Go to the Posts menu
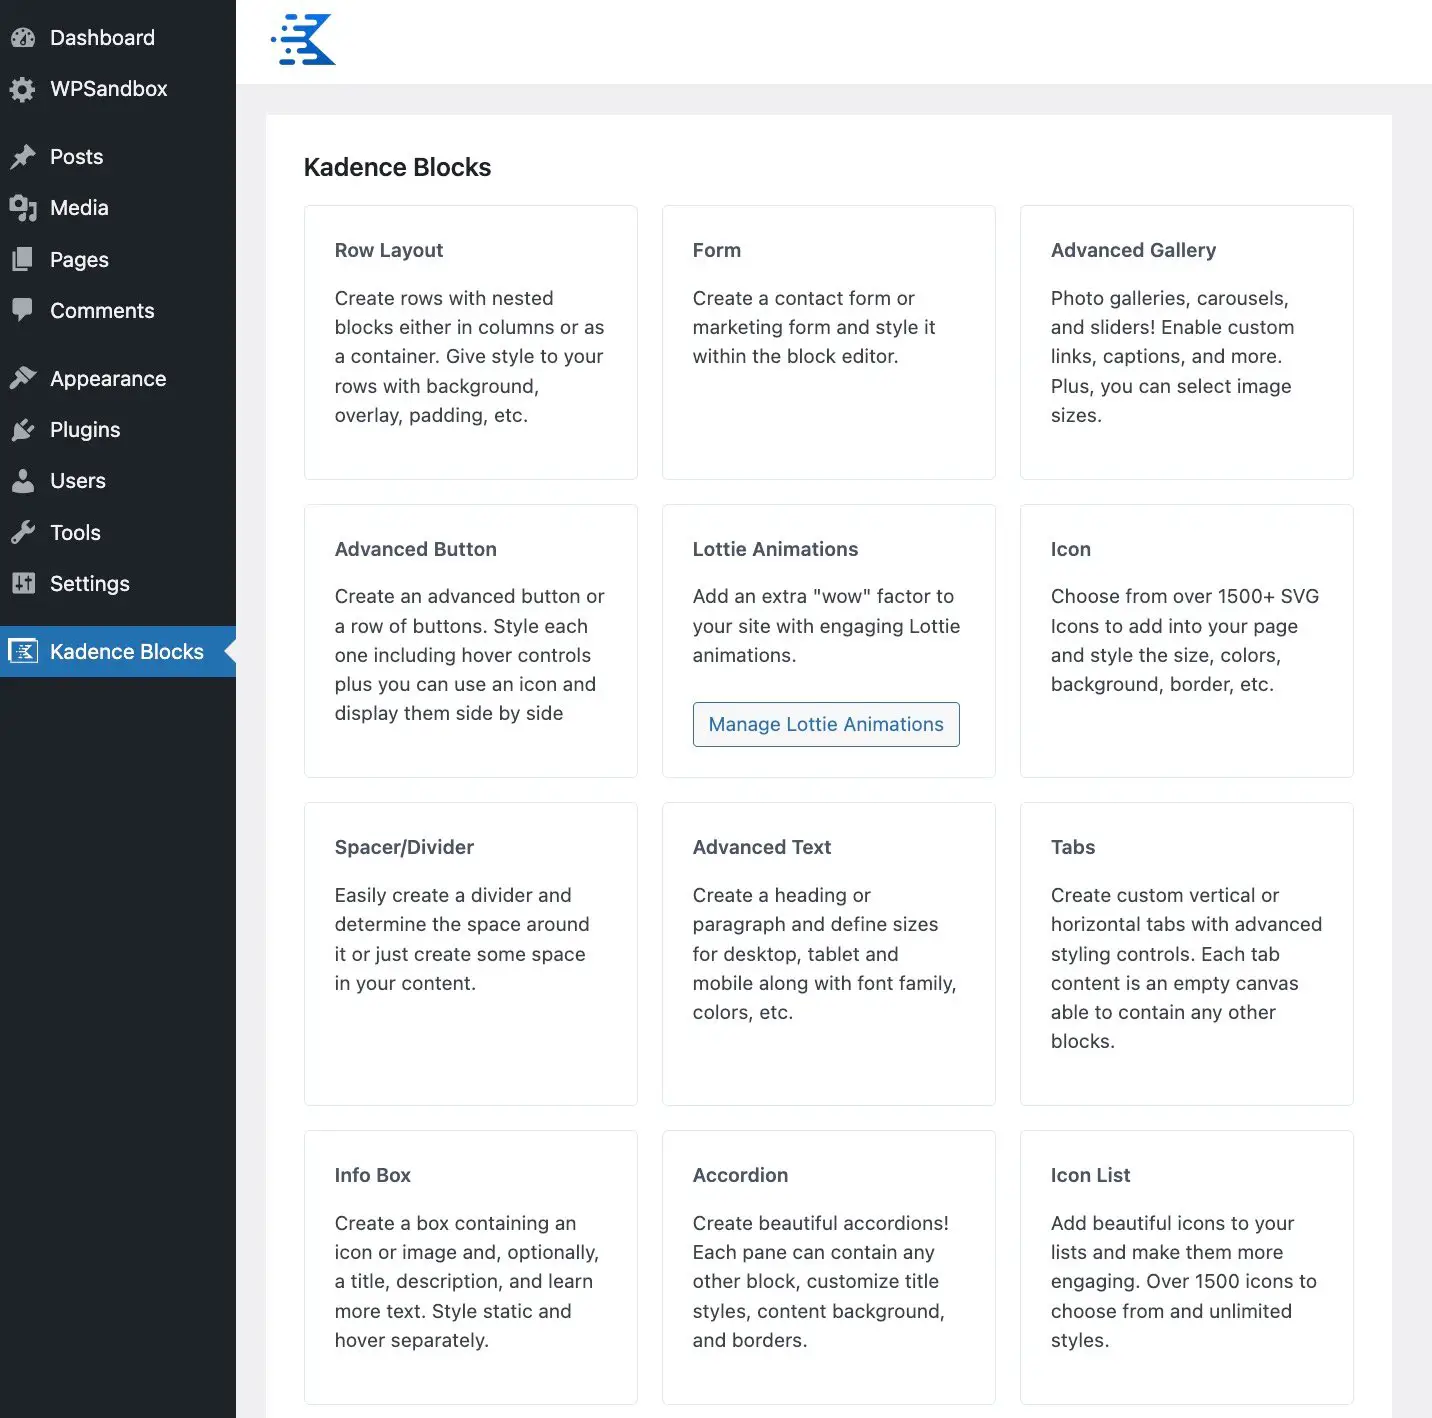 [77, 157]
